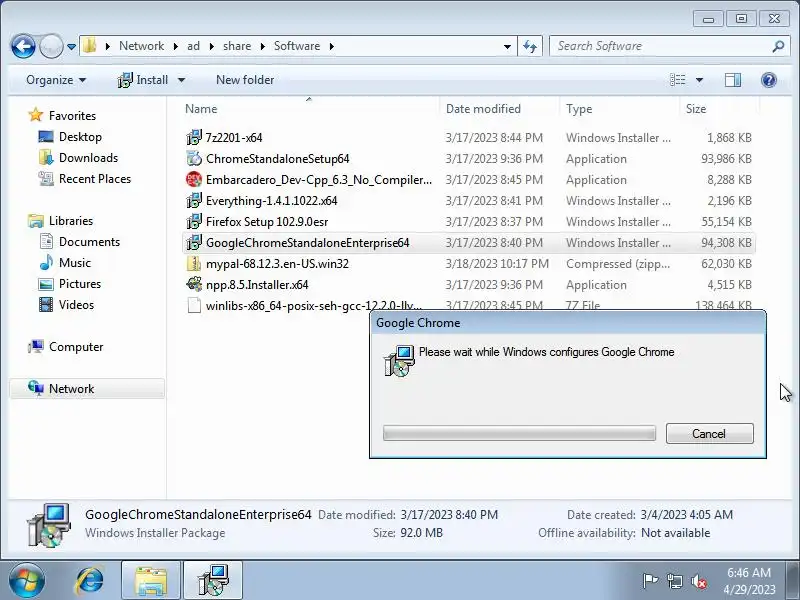Select Network in navigation pane
This screenshot has height=600, width=800.
pyautogui.click(x=71, y=389)
